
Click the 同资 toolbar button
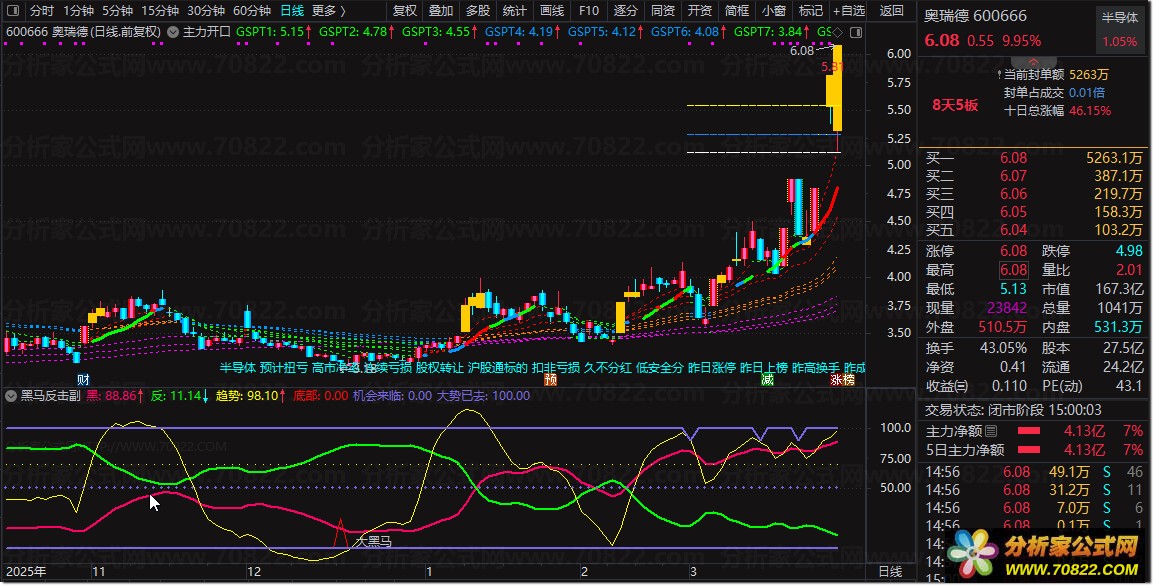[662, 11]
